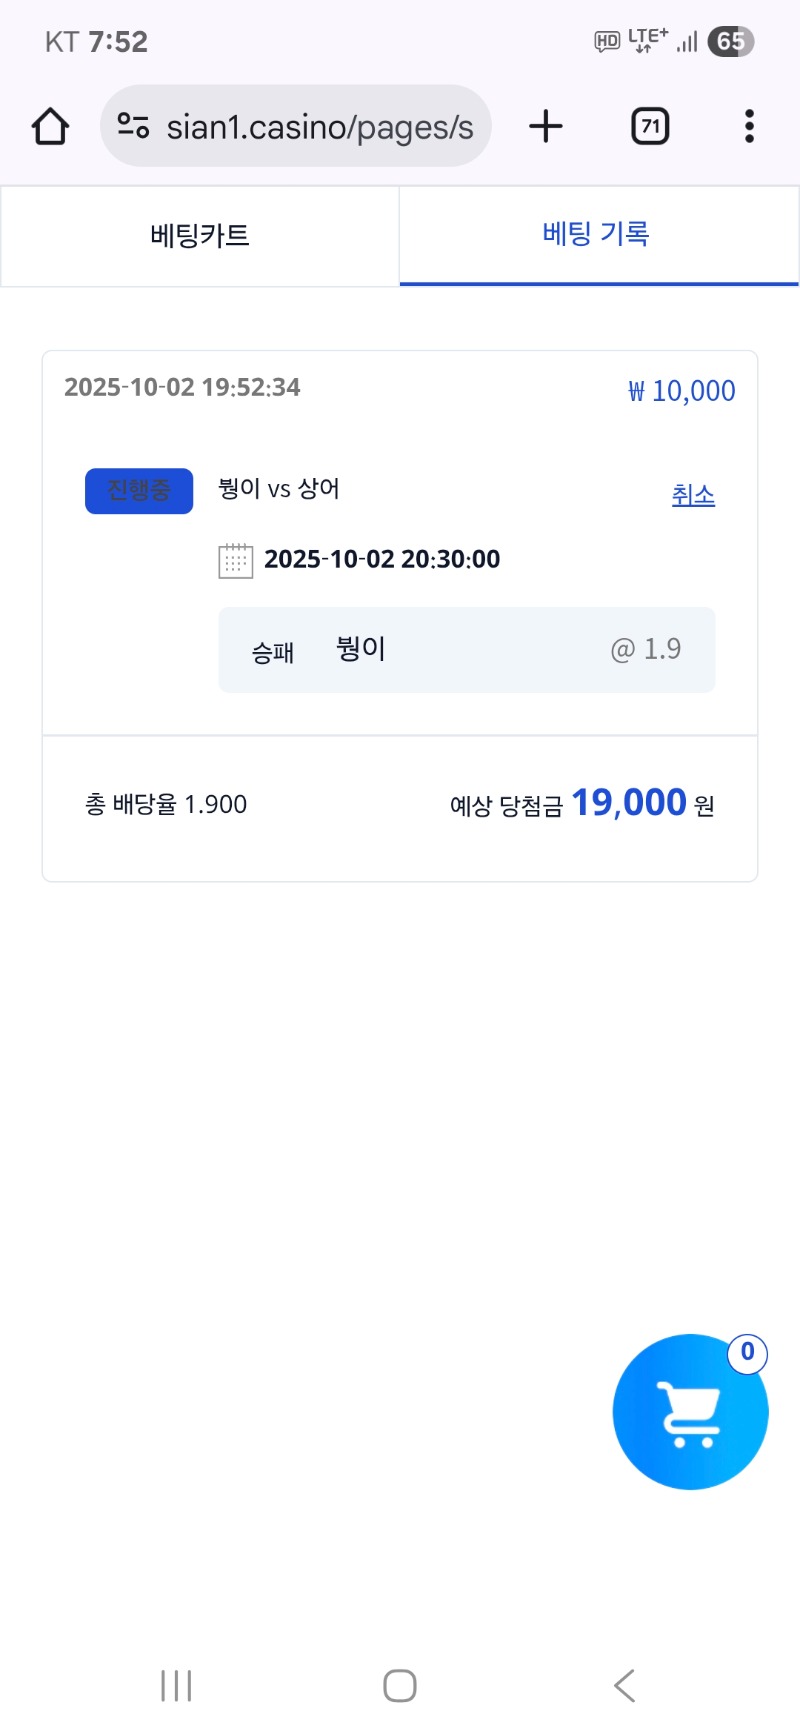Tap the 뷩이 vs 상어 match title
The image size is (800, 1734).
[x=279, y=489]
